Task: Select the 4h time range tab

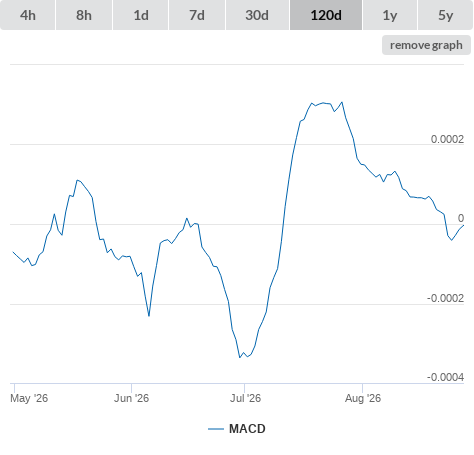Action: (28, 15)
